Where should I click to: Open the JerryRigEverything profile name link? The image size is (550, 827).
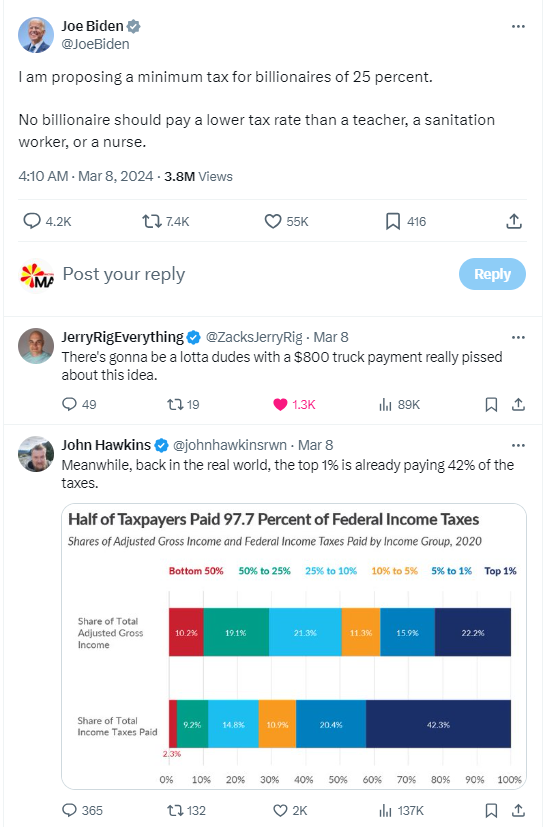pos(122,336)
